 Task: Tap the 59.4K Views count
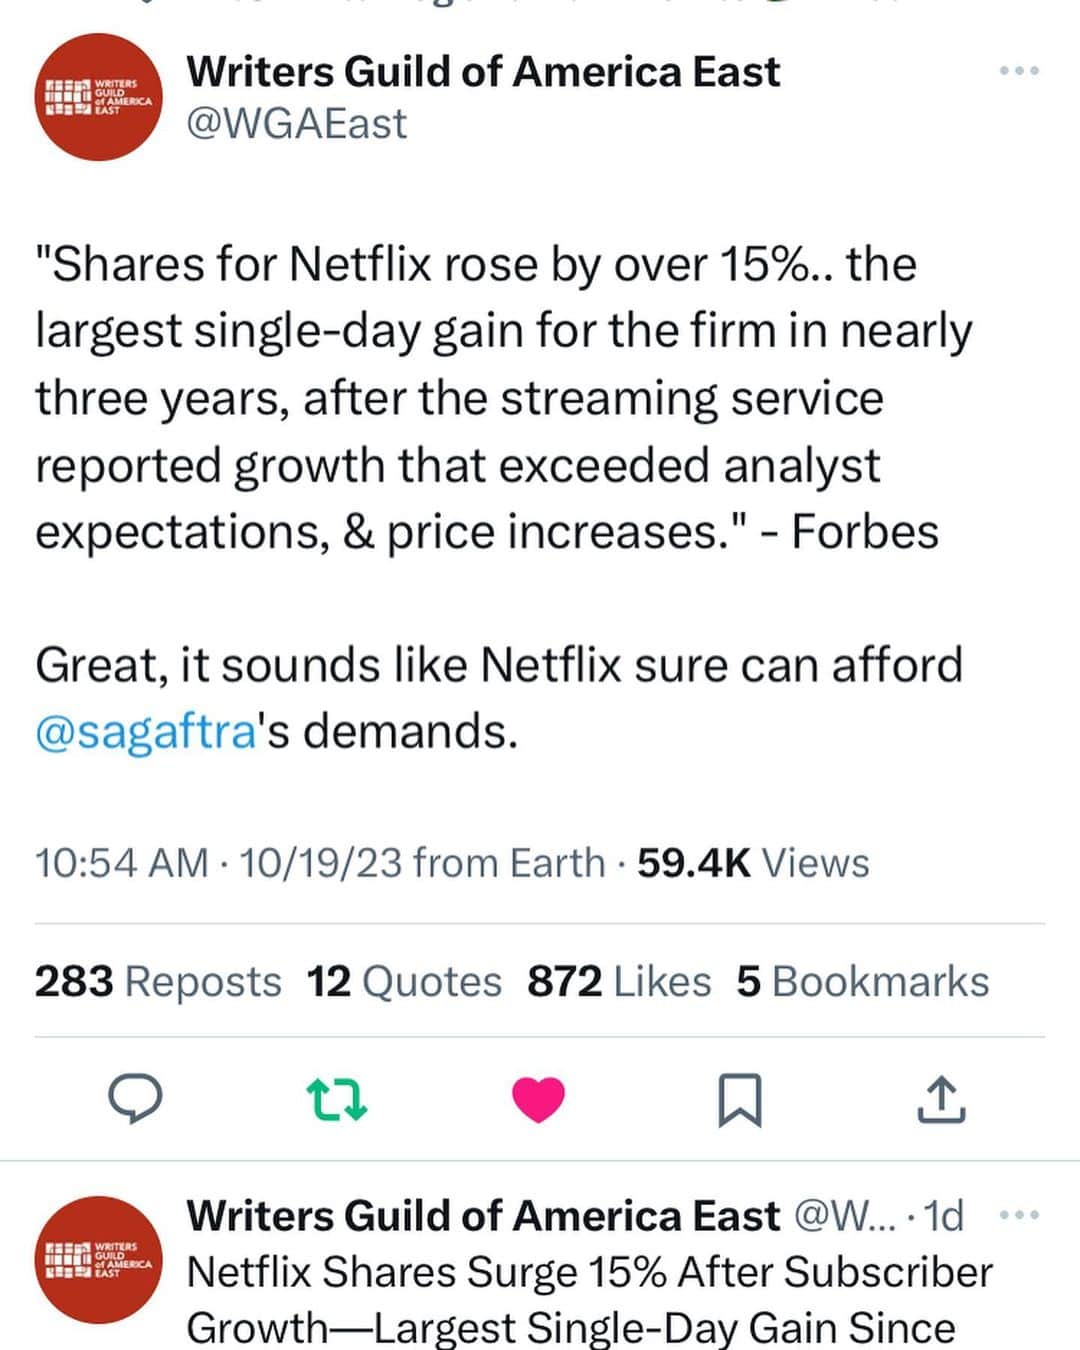(753, 863)
